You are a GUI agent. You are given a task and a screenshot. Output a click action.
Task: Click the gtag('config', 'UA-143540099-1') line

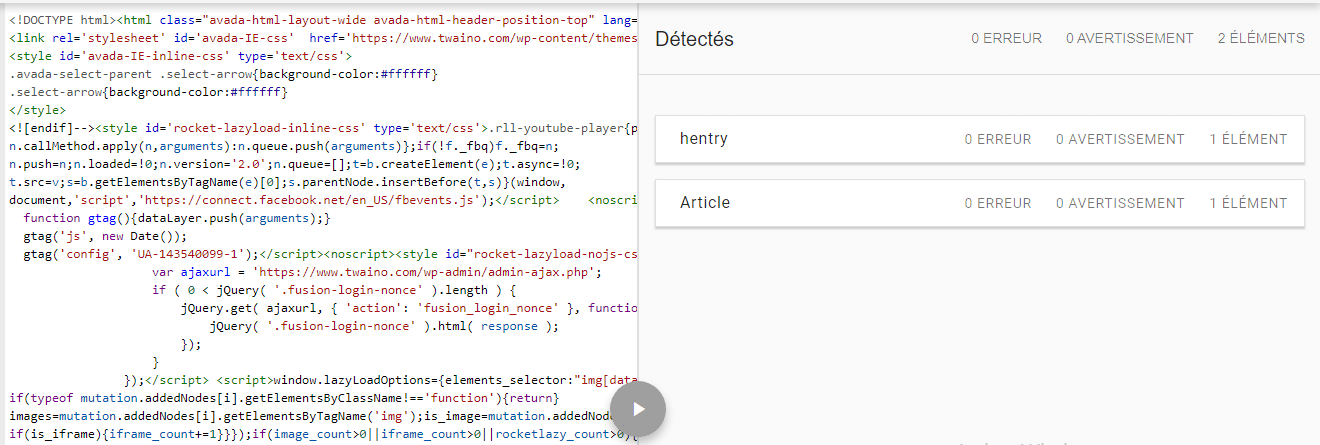[x=330, y=254]
